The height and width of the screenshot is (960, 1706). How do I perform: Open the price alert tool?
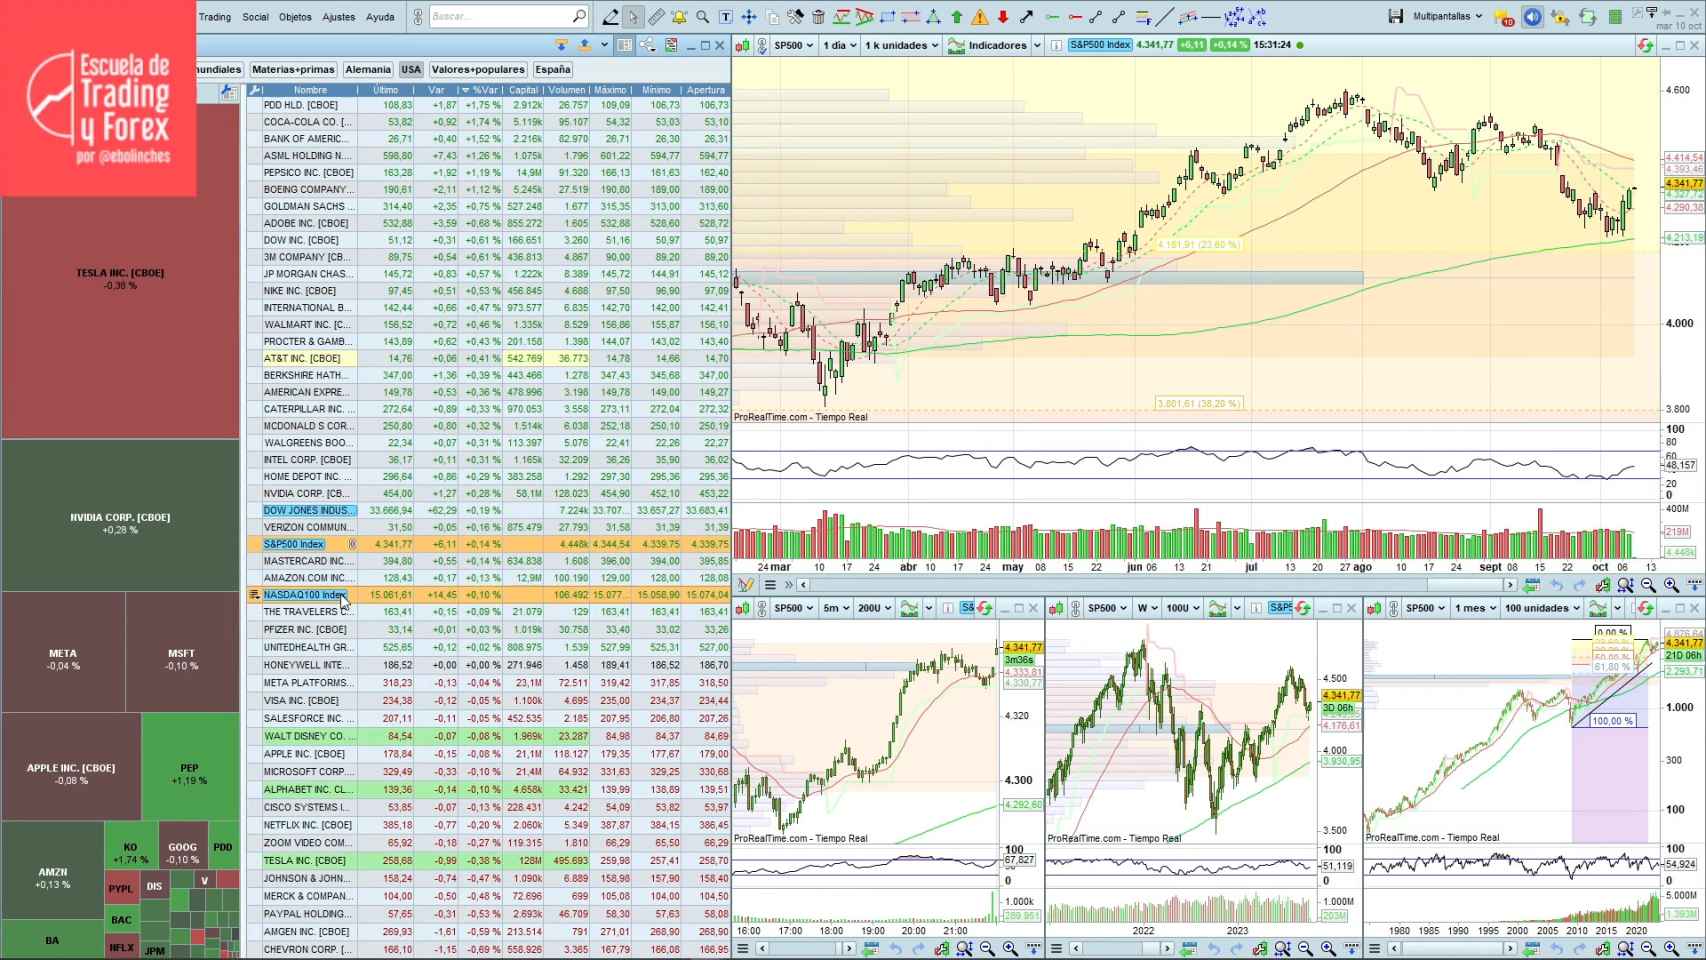click(x=678, y=16)
